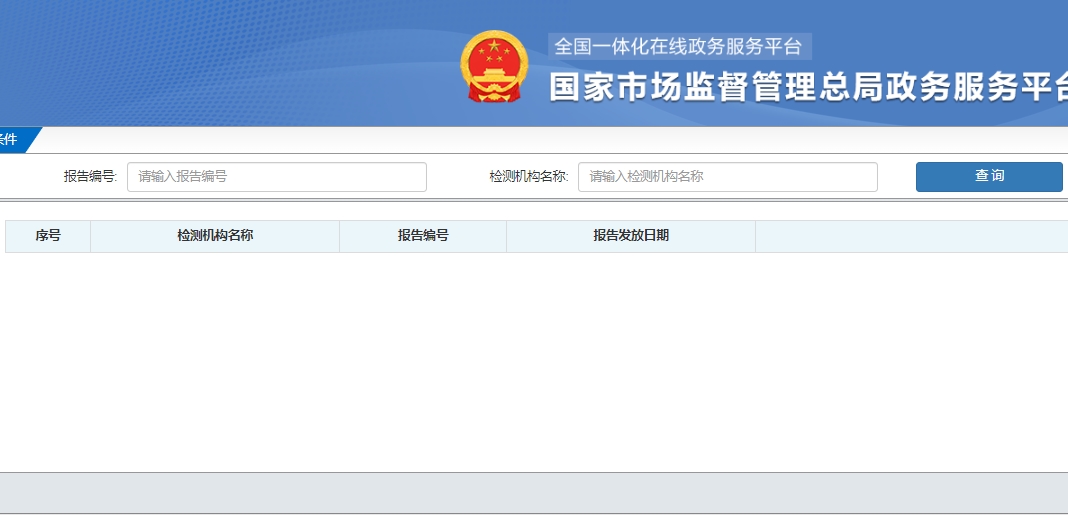Screen dimensions: 1068x515
Task: Click blank space between input and 检测机构名称 label
Action: (457, 177)
